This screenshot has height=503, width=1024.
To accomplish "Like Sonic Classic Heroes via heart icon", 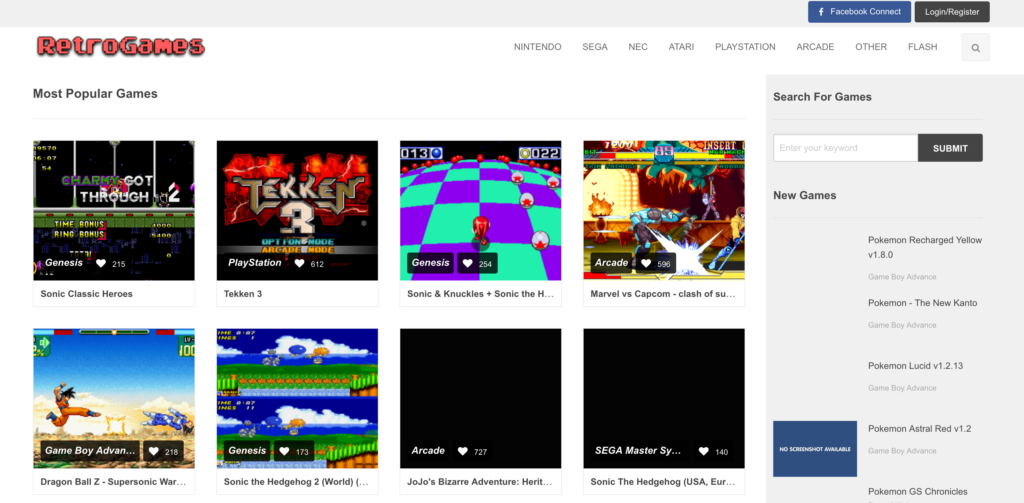I will point(101,264).
